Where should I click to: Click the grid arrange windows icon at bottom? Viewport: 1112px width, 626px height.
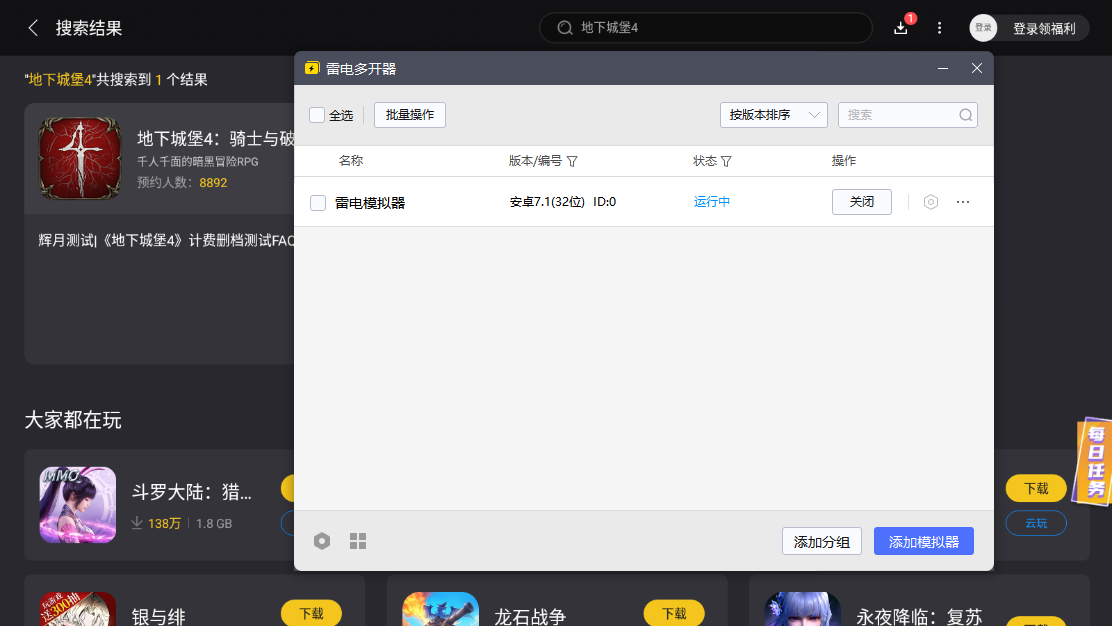358,541
